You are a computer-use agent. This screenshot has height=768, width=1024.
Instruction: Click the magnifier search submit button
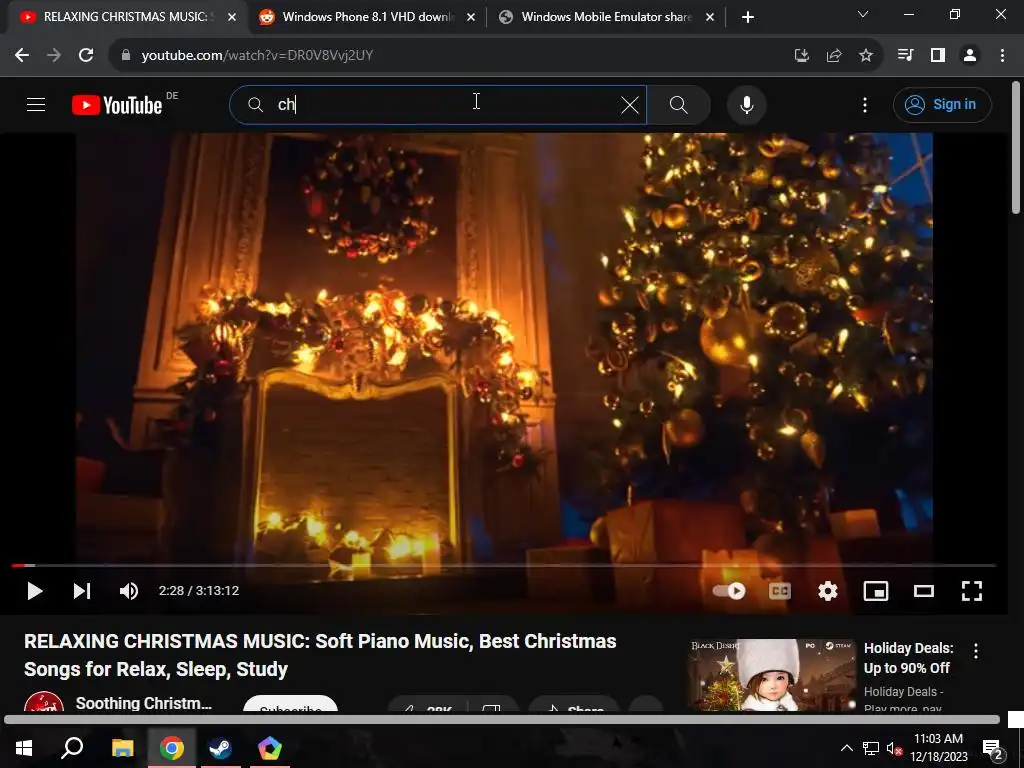[x=679, y=104]
